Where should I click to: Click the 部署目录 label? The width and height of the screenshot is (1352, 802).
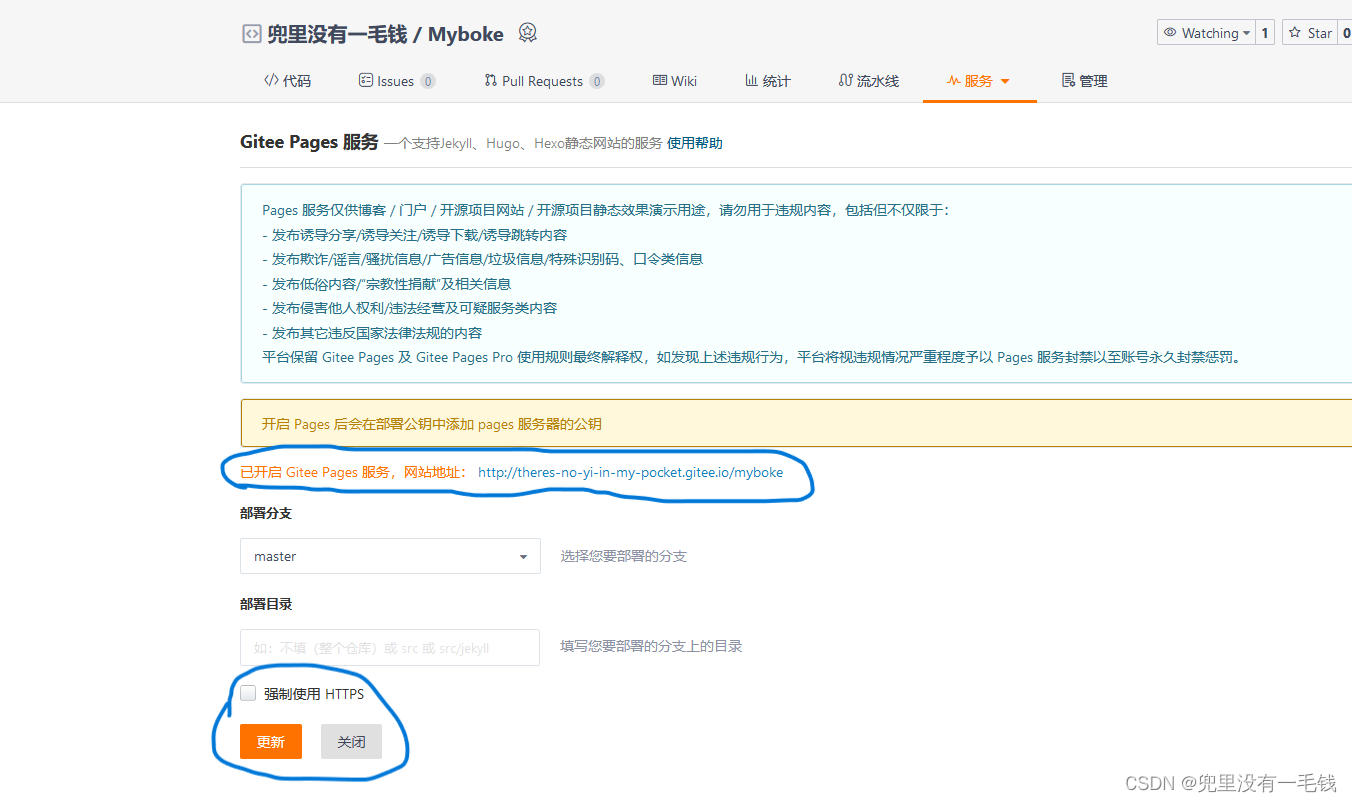tap(266, 604)
